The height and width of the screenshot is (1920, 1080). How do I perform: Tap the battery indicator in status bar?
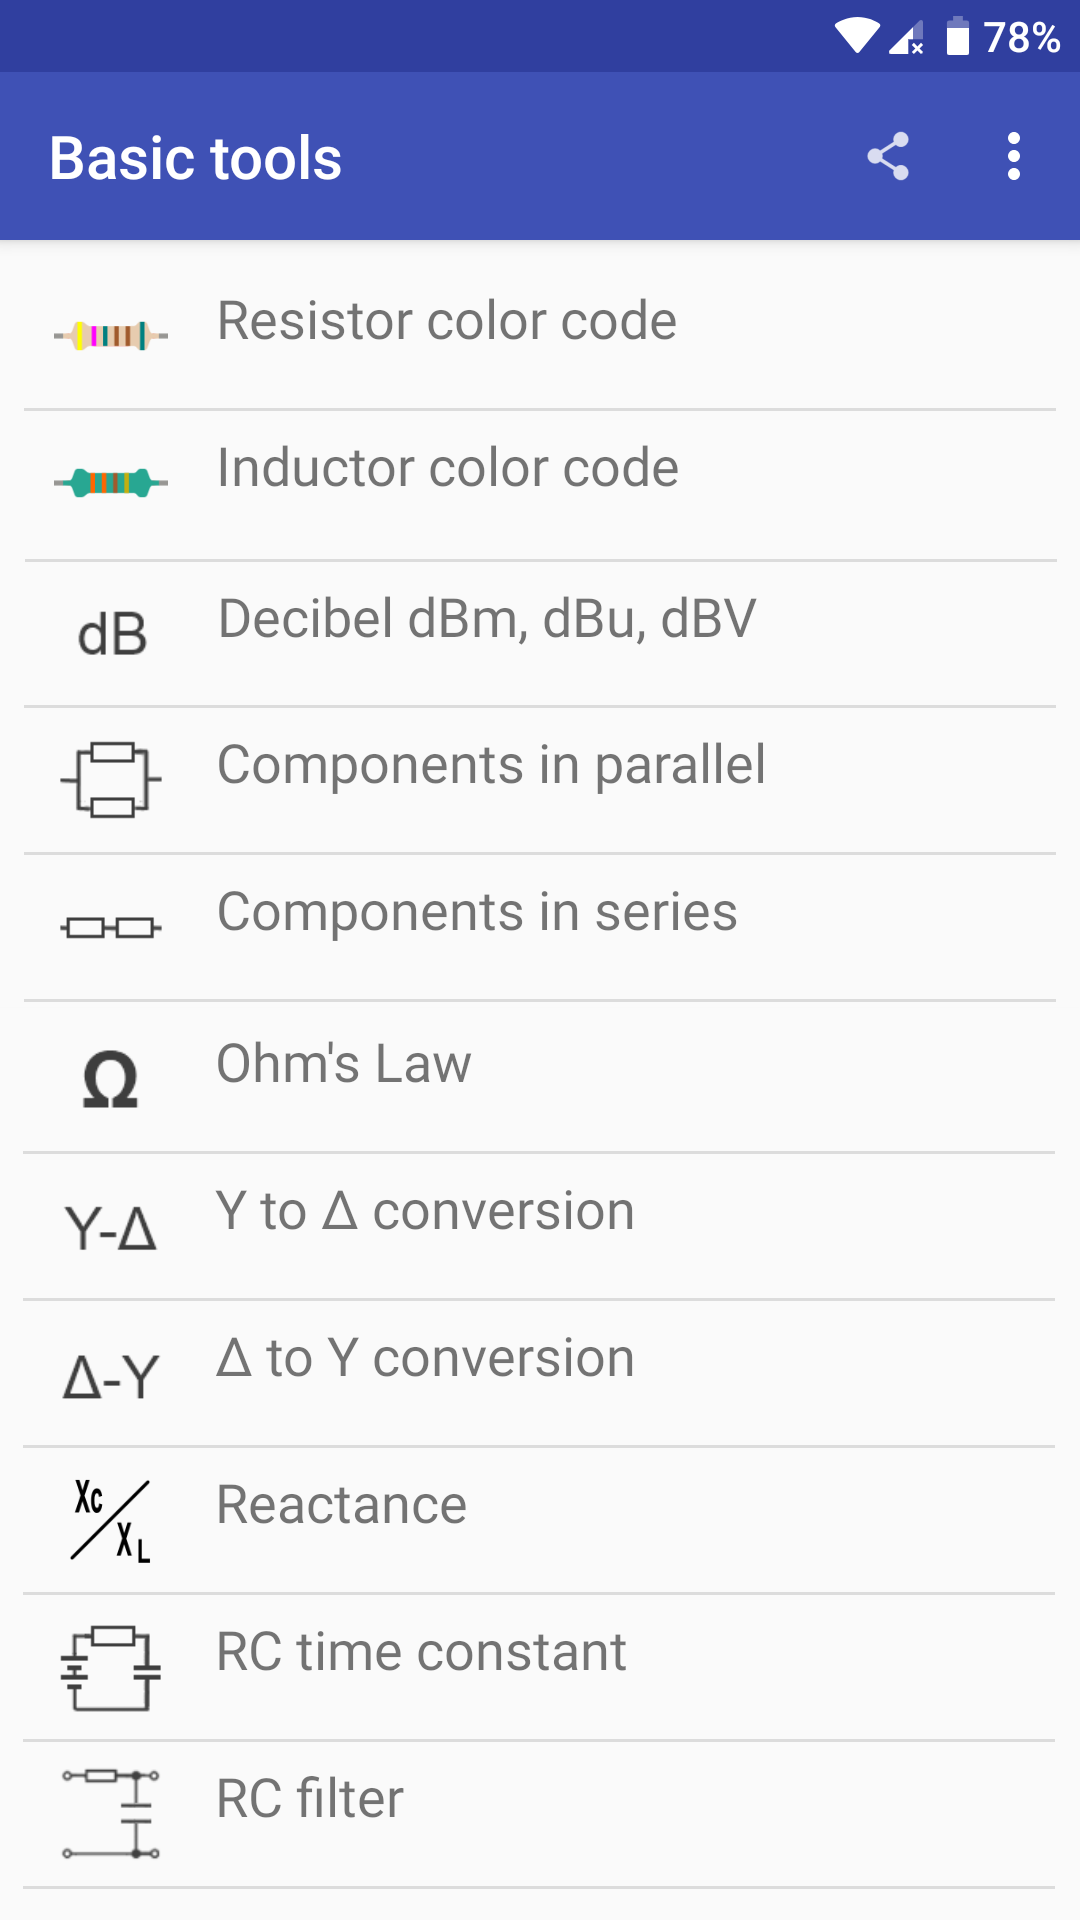pos(958,37)
